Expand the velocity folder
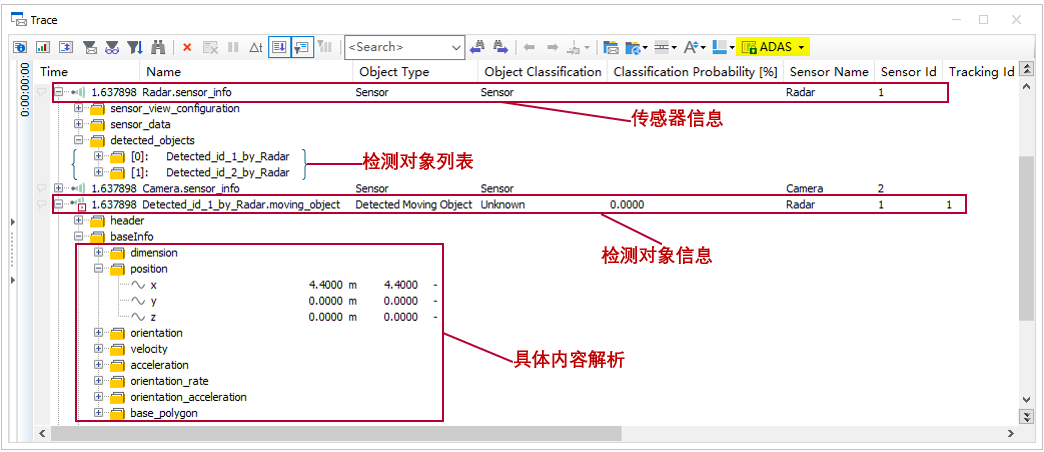 [x=99, y=349]
